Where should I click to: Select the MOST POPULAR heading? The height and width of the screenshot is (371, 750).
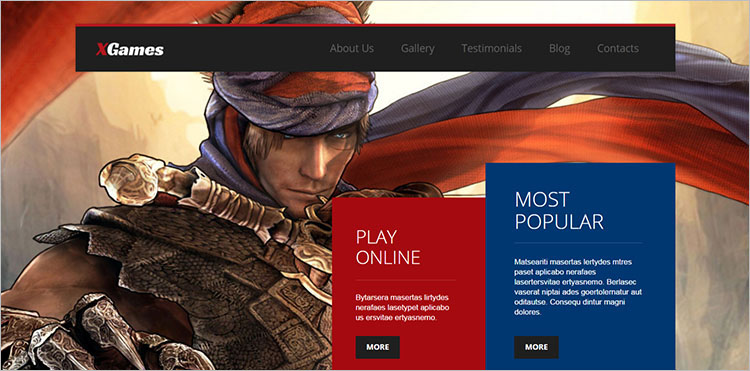559,211
